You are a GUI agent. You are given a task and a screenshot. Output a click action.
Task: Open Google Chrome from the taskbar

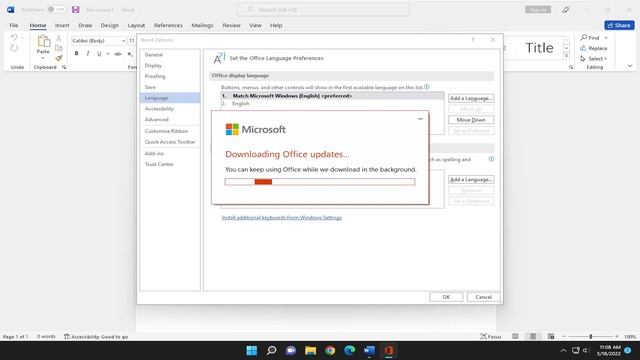(x=330, y=350)
